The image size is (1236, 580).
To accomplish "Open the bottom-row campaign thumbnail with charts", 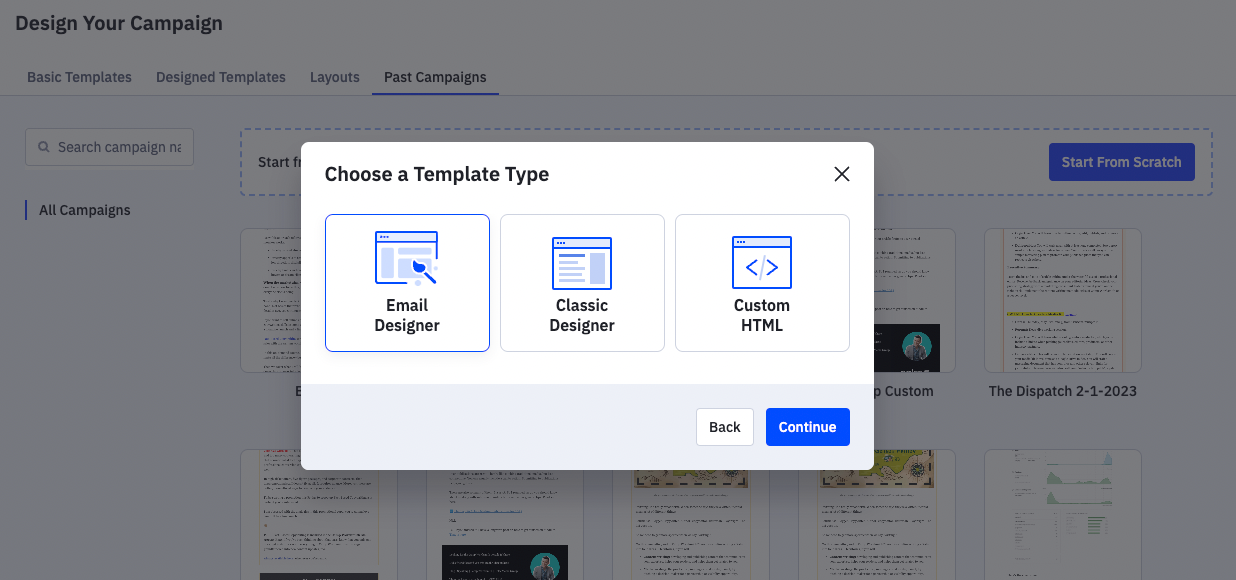I will pos(1063,514).
